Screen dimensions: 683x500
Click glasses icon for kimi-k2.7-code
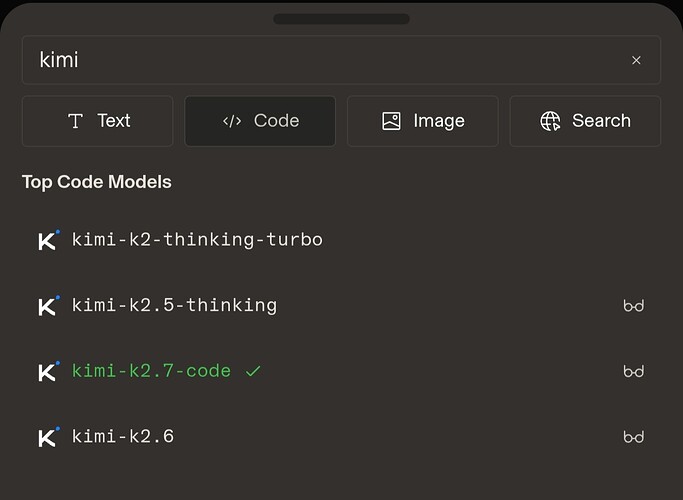click(x=633, y=372)
